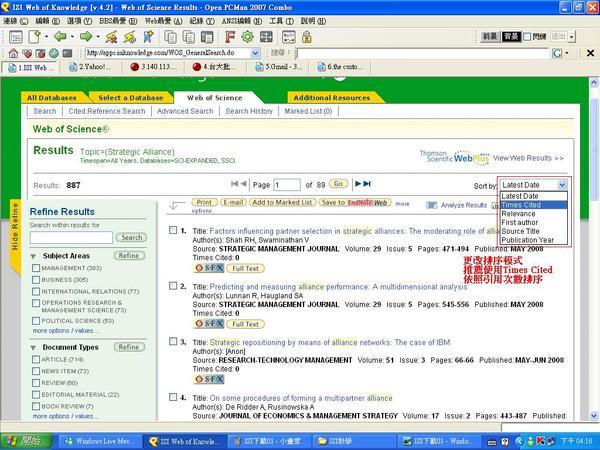Collapse the Document Types section triangle
The image size is (600, 450).
point(33,347)
